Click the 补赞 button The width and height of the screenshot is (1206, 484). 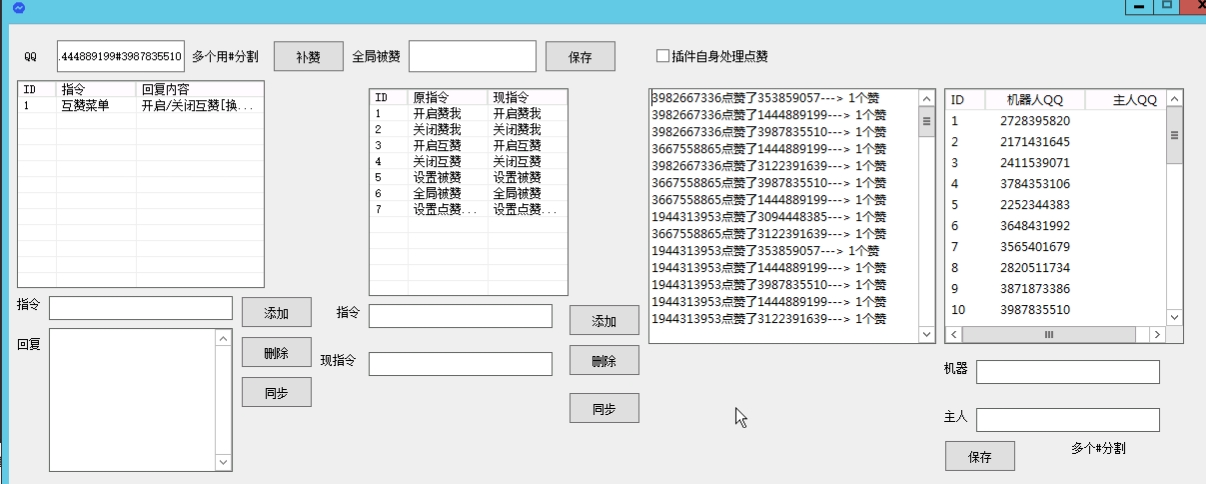tap(308, 57)
